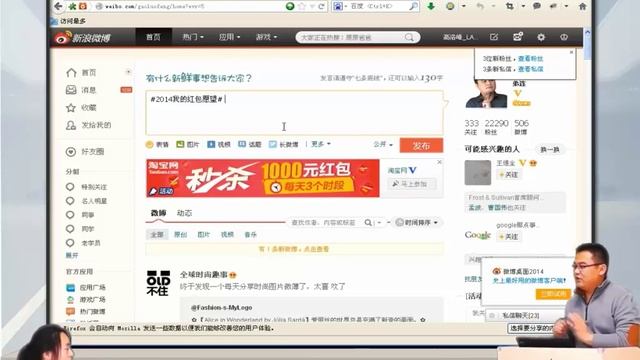Click the feed search magnifier icon
Viewport: 640px width, 360px height.
368,222
